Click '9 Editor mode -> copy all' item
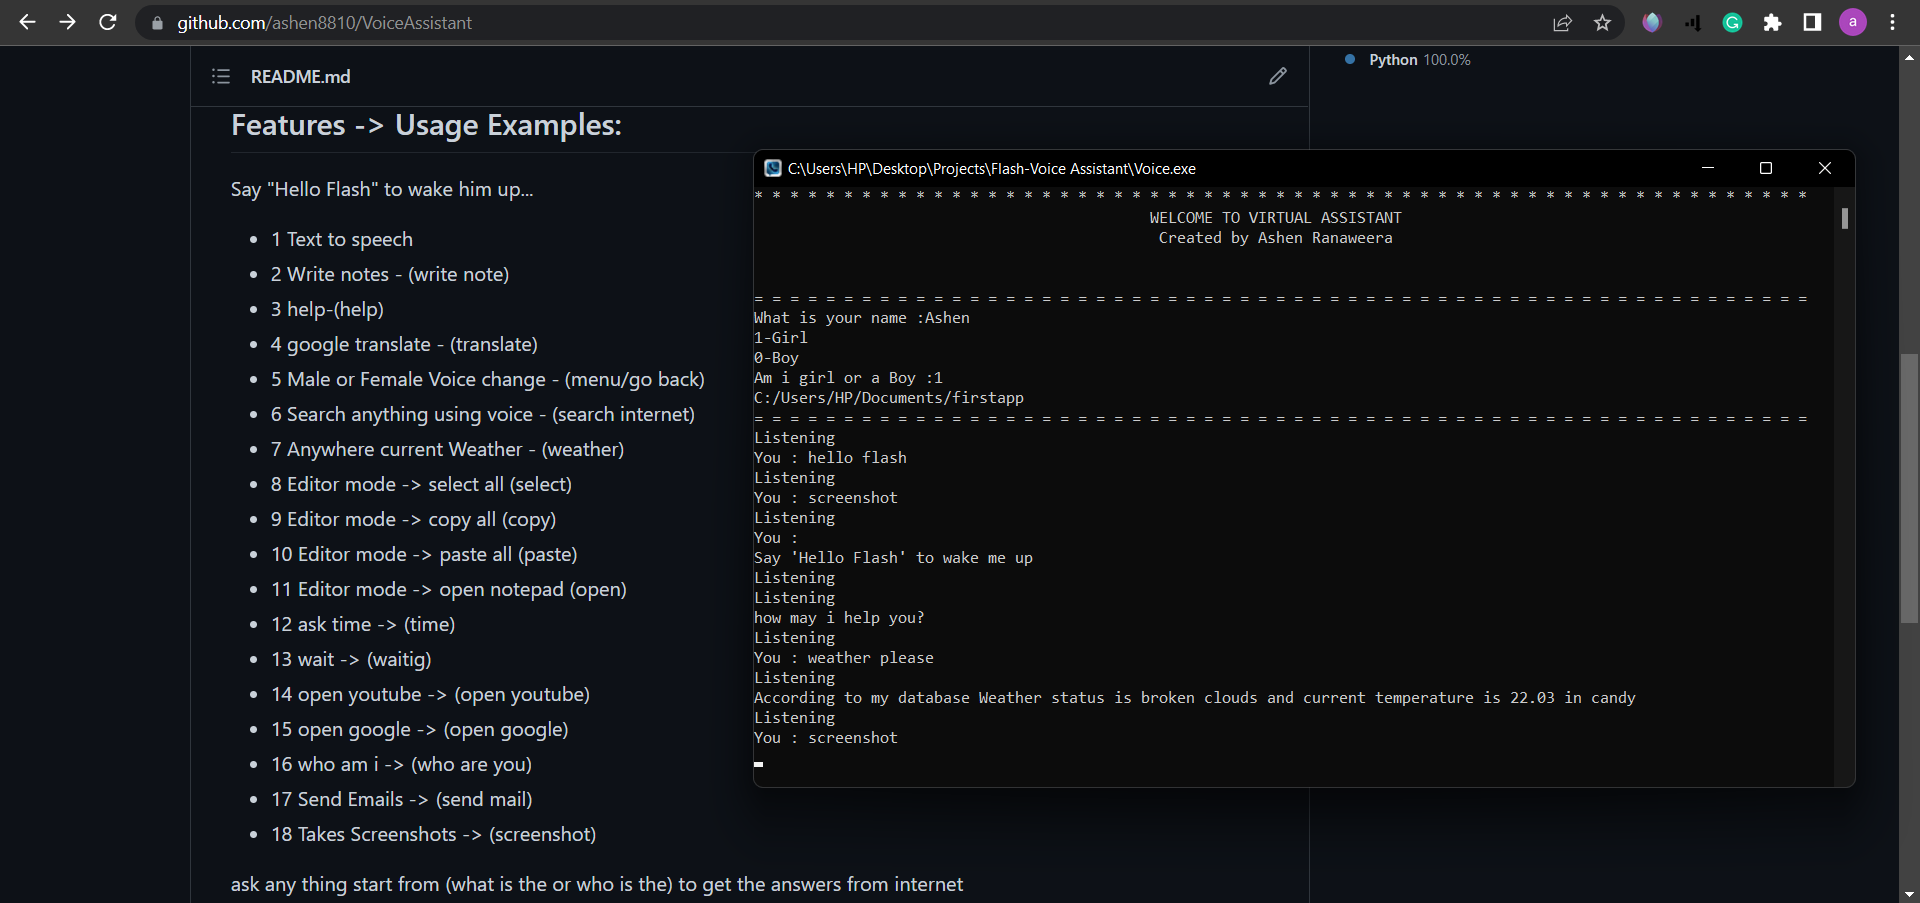Image resolution: width=1920 pixels, height=903 pixels. 413,519
